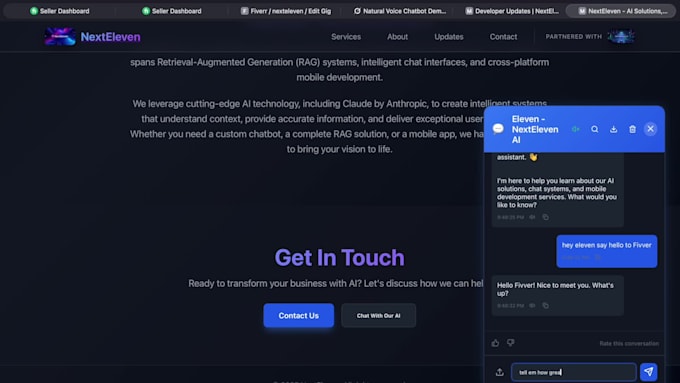Click the chat bubble icon in chat header
This screenshot has width=680, height=383.
tap(498, 129)
